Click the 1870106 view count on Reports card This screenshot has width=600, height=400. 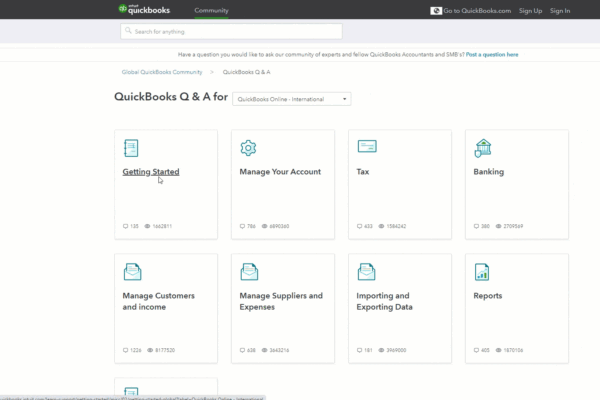tap(513, 350)
